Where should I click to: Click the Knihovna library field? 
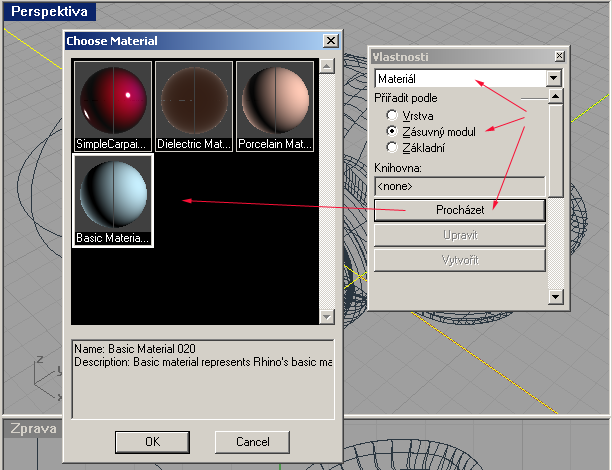pos(460,186)
